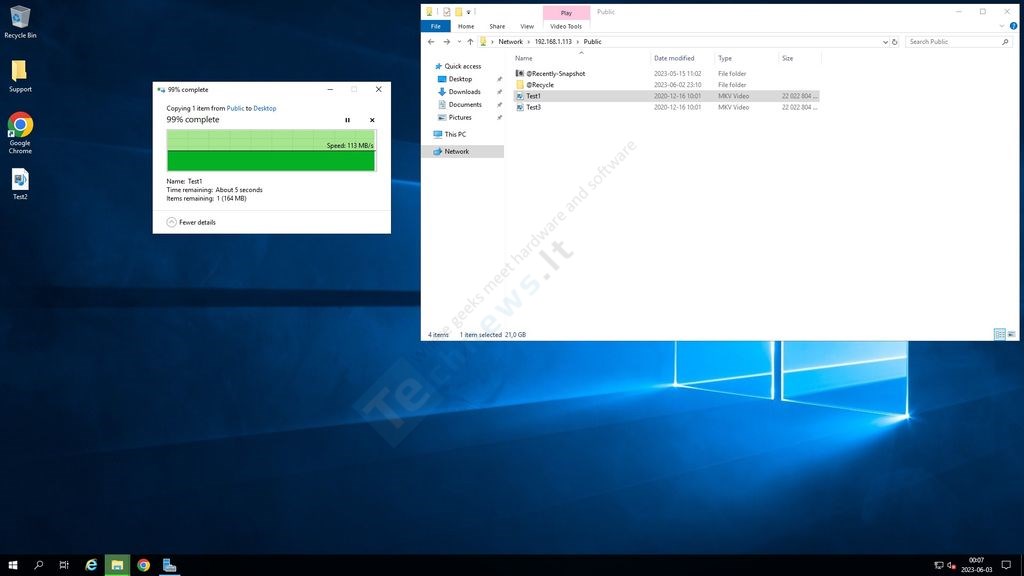Click the Properties quick access toolbar icon

(x=447, y=12)
